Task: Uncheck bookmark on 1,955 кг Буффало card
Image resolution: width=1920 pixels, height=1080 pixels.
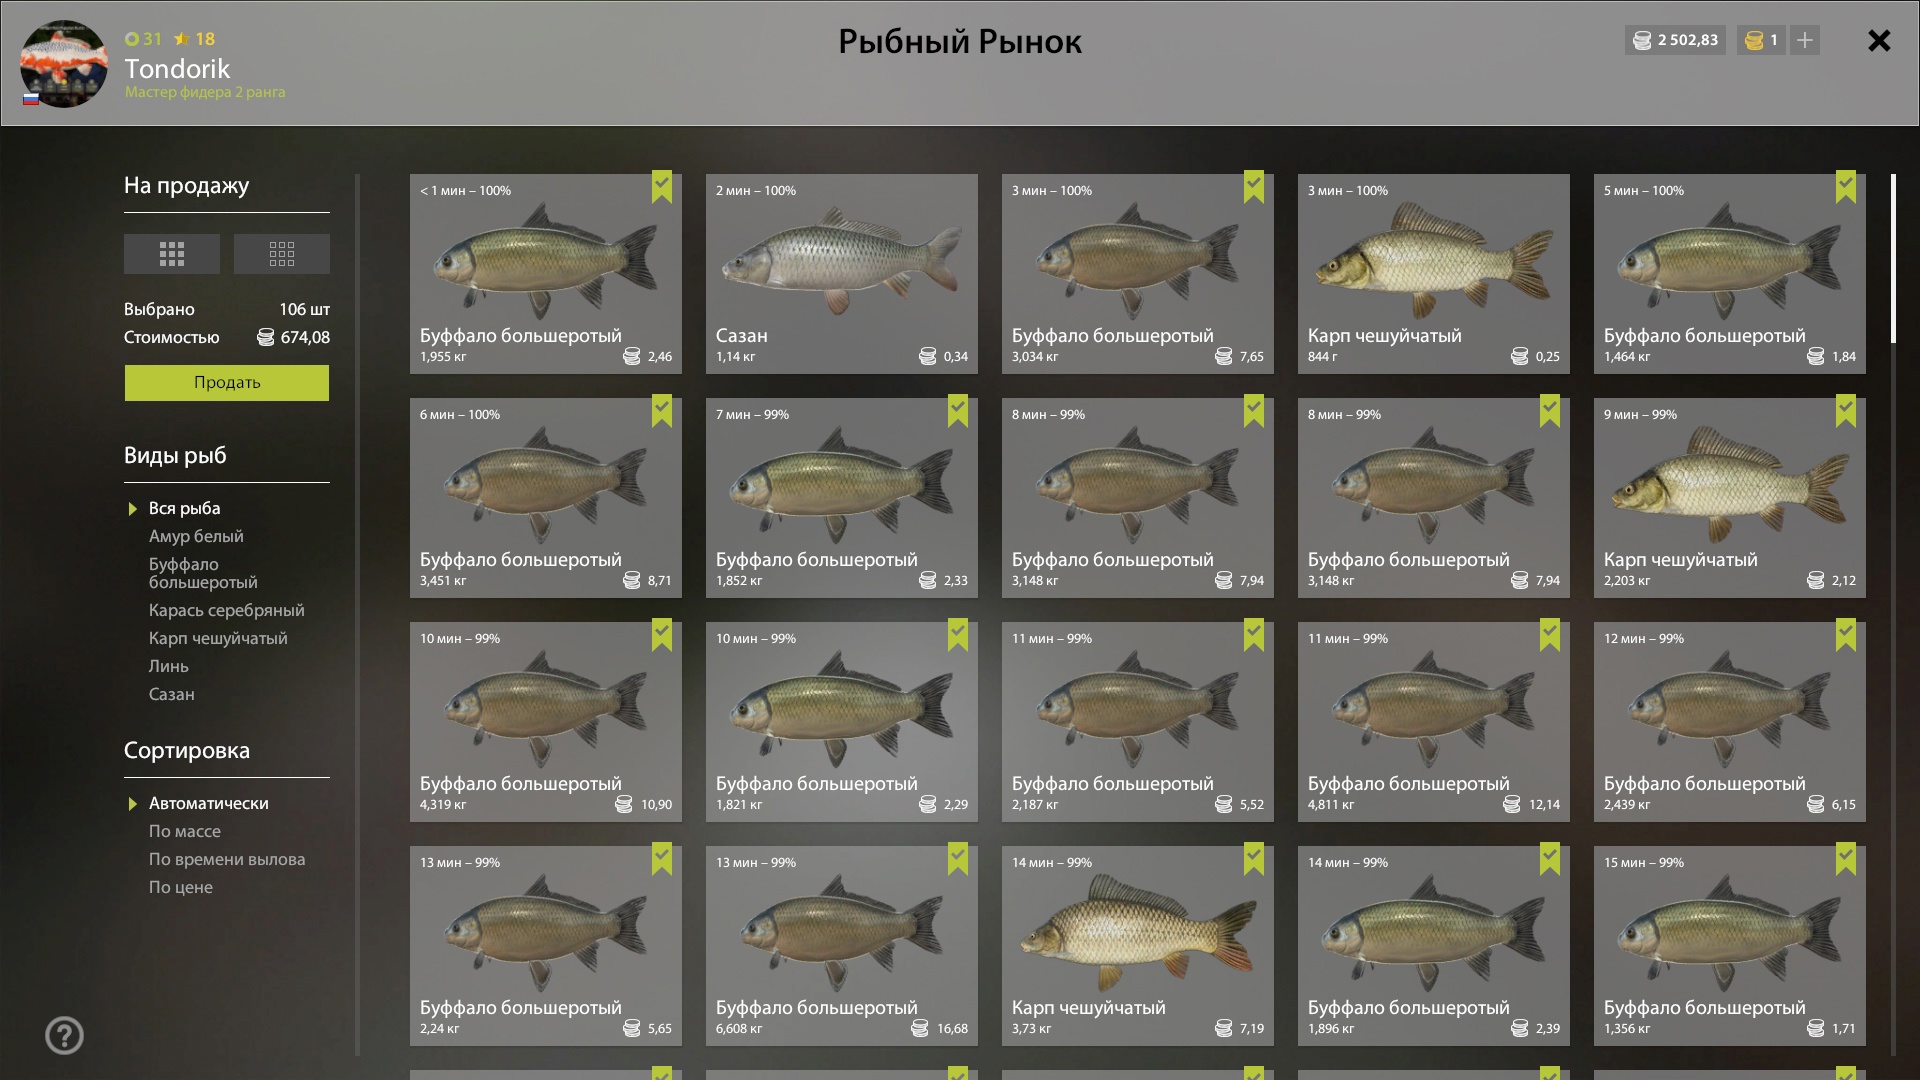Action: 662,187
